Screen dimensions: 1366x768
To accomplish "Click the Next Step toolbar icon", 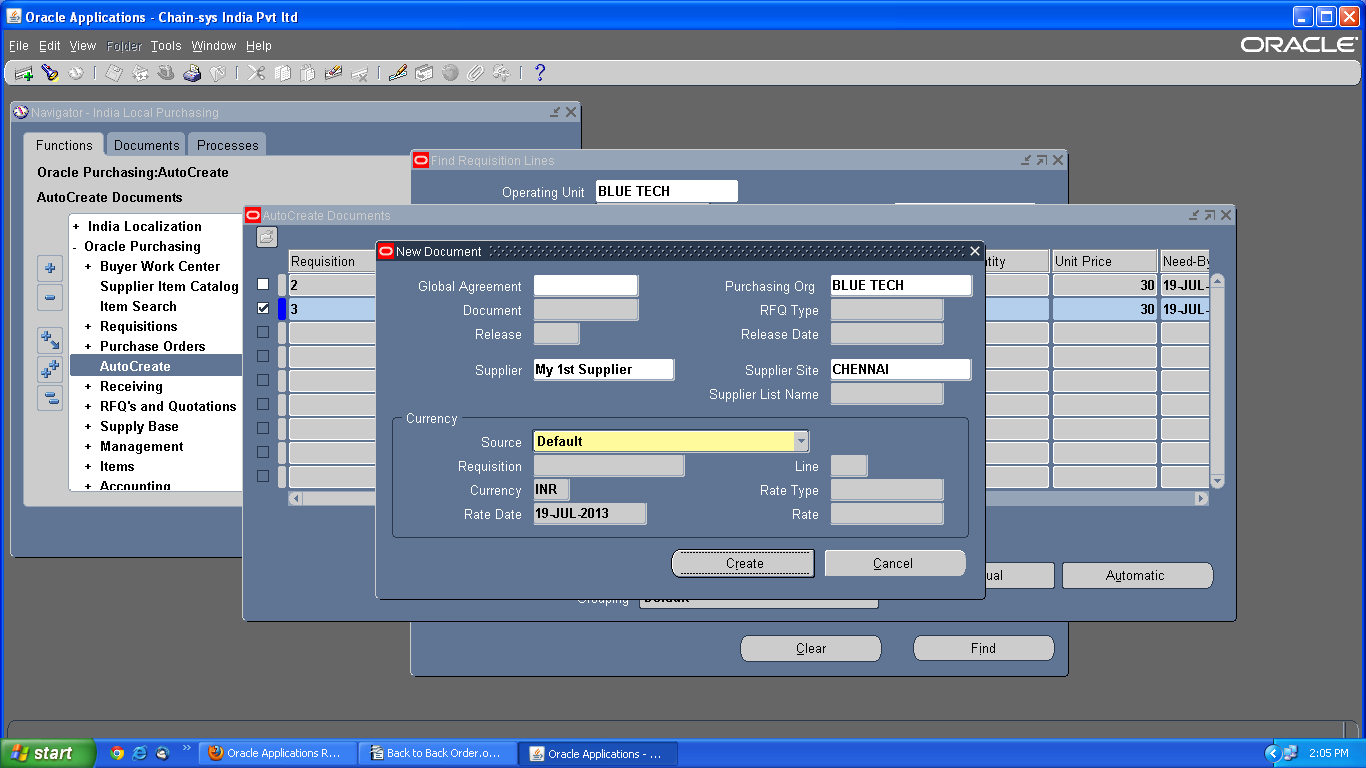I will pyautogui.click(x=140, y=73).
